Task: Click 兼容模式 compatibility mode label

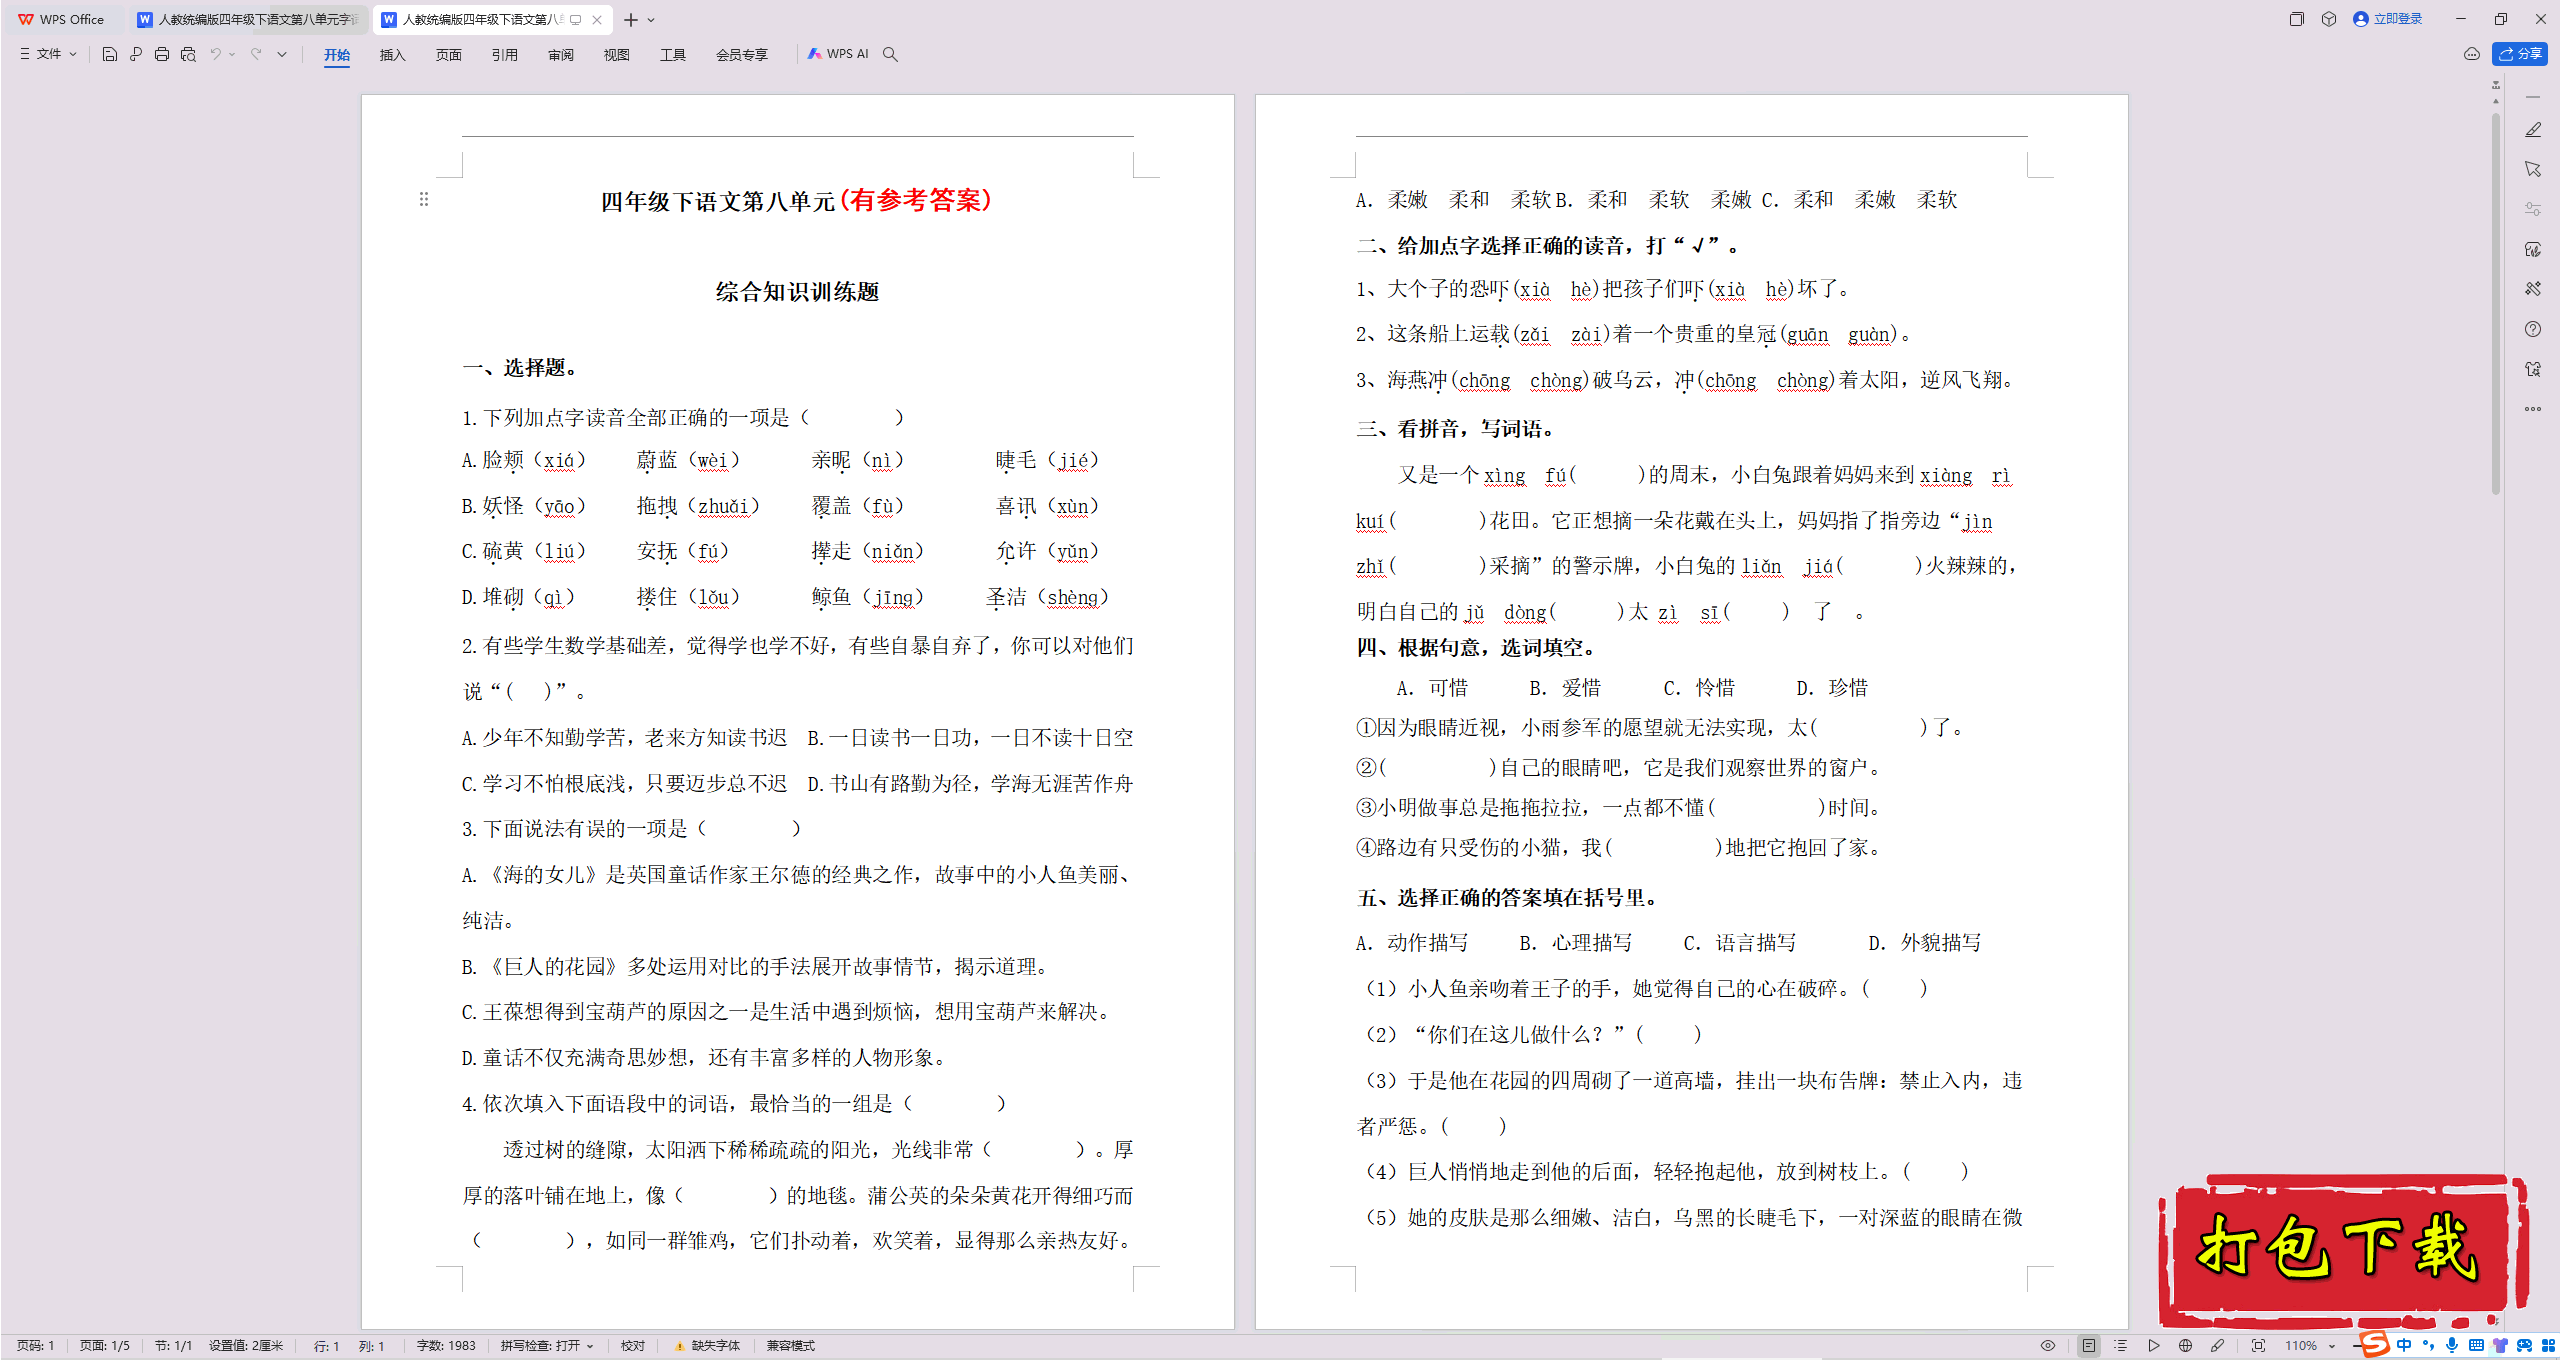Action: click(x=791, y=1346)
